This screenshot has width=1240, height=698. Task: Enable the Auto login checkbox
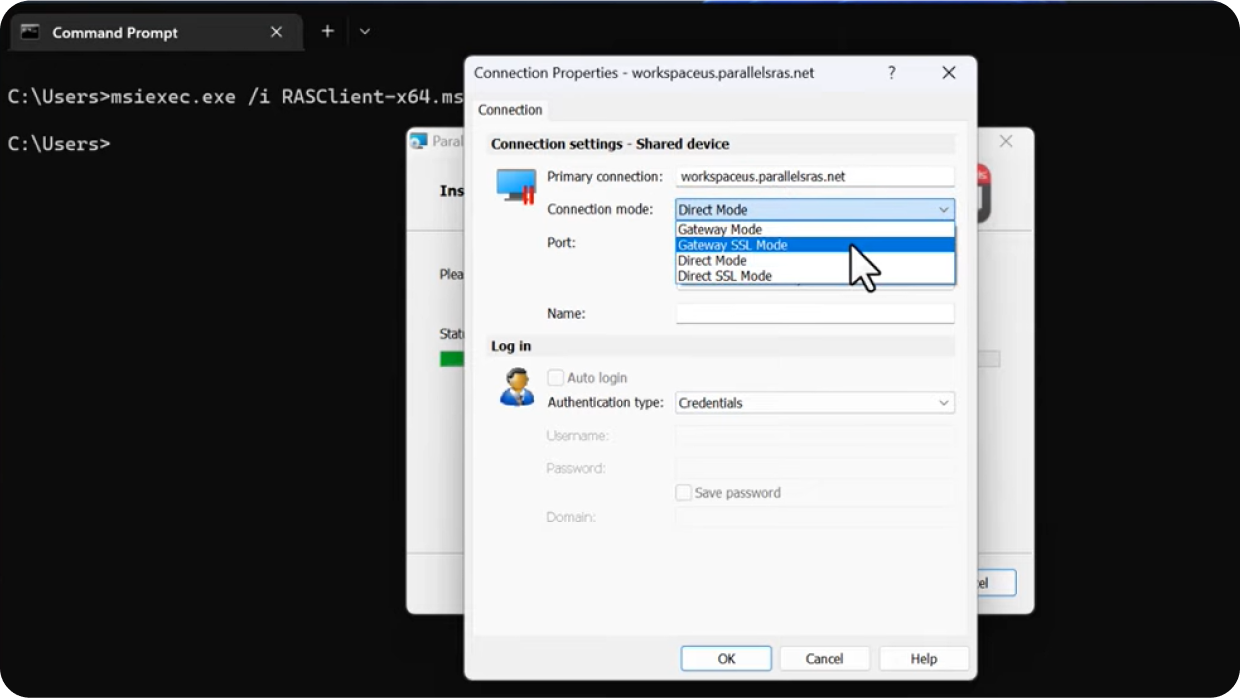tap(556, 378)
